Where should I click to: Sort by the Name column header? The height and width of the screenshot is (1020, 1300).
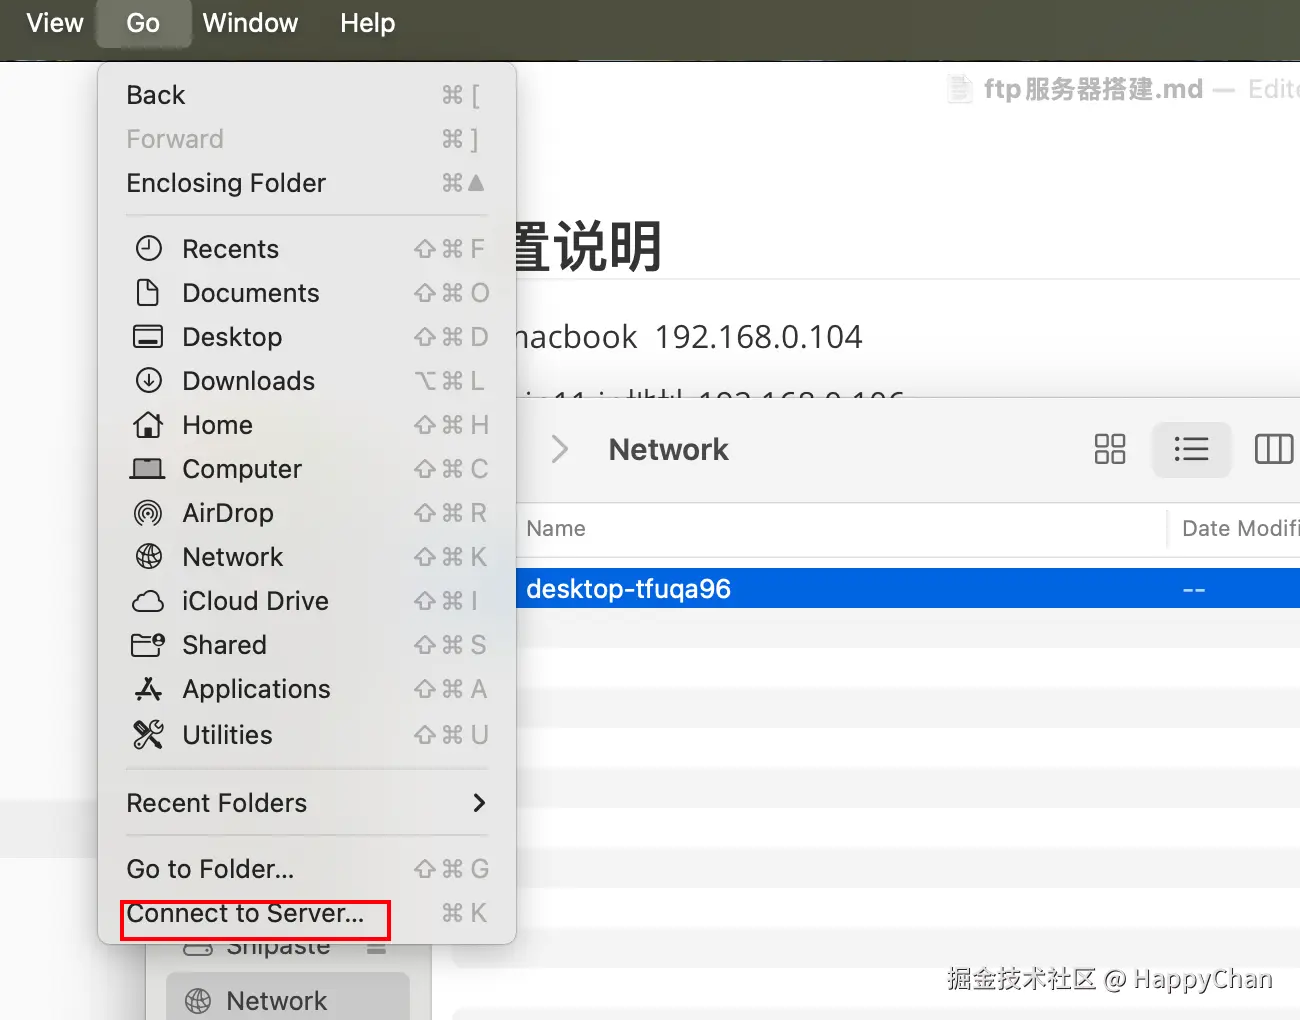click(x=556, y=528)
